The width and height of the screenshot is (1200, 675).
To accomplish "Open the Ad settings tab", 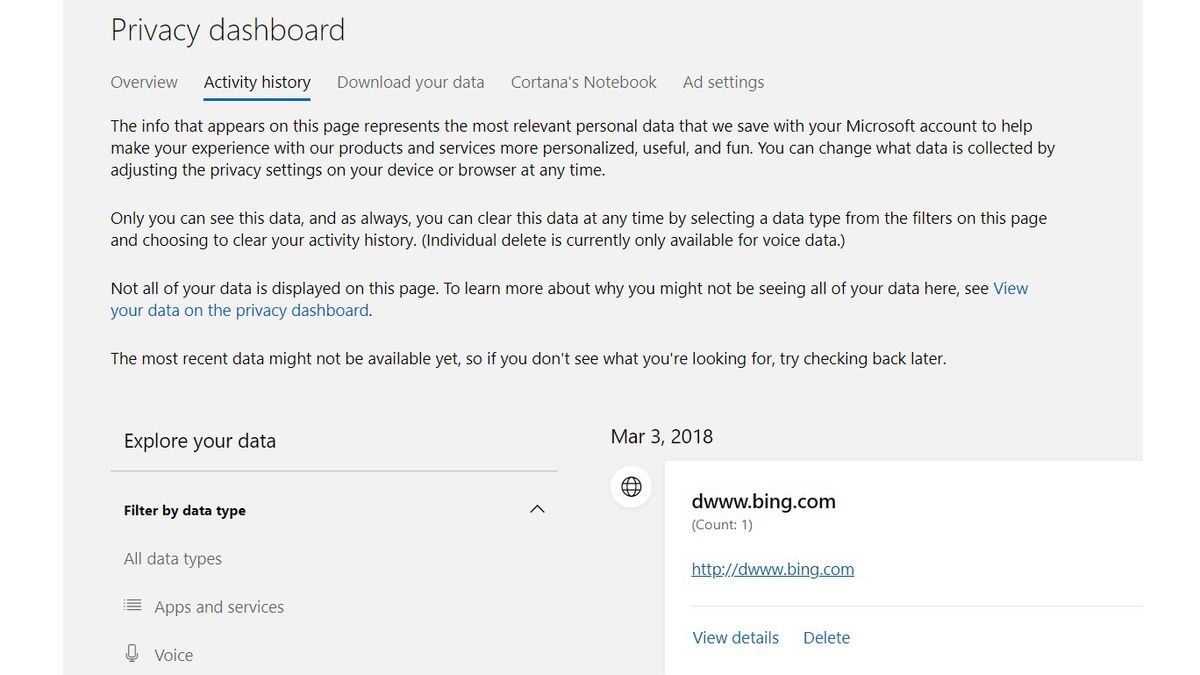I will [x=723, y=82].
